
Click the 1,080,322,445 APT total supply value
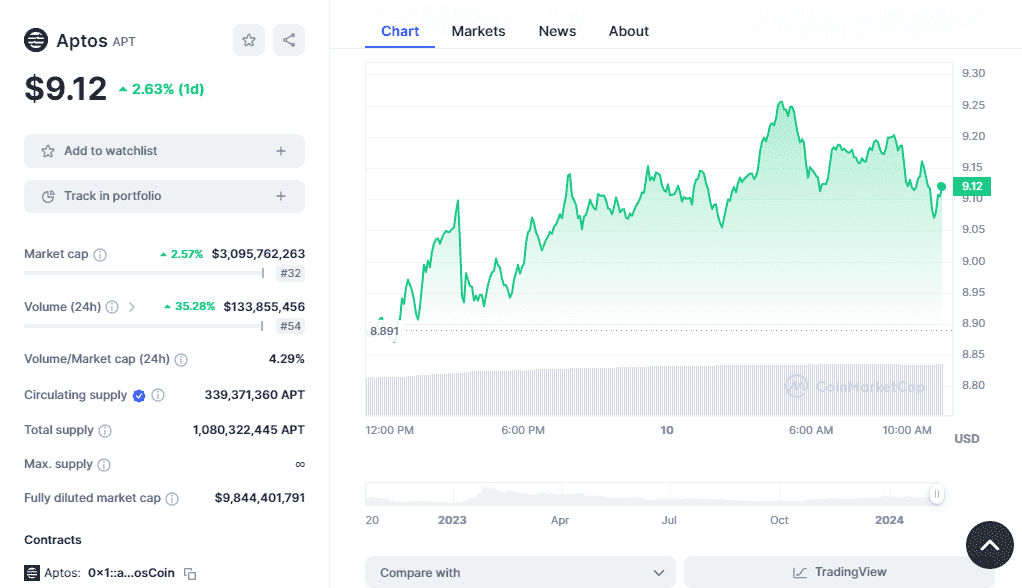point(249,430)
